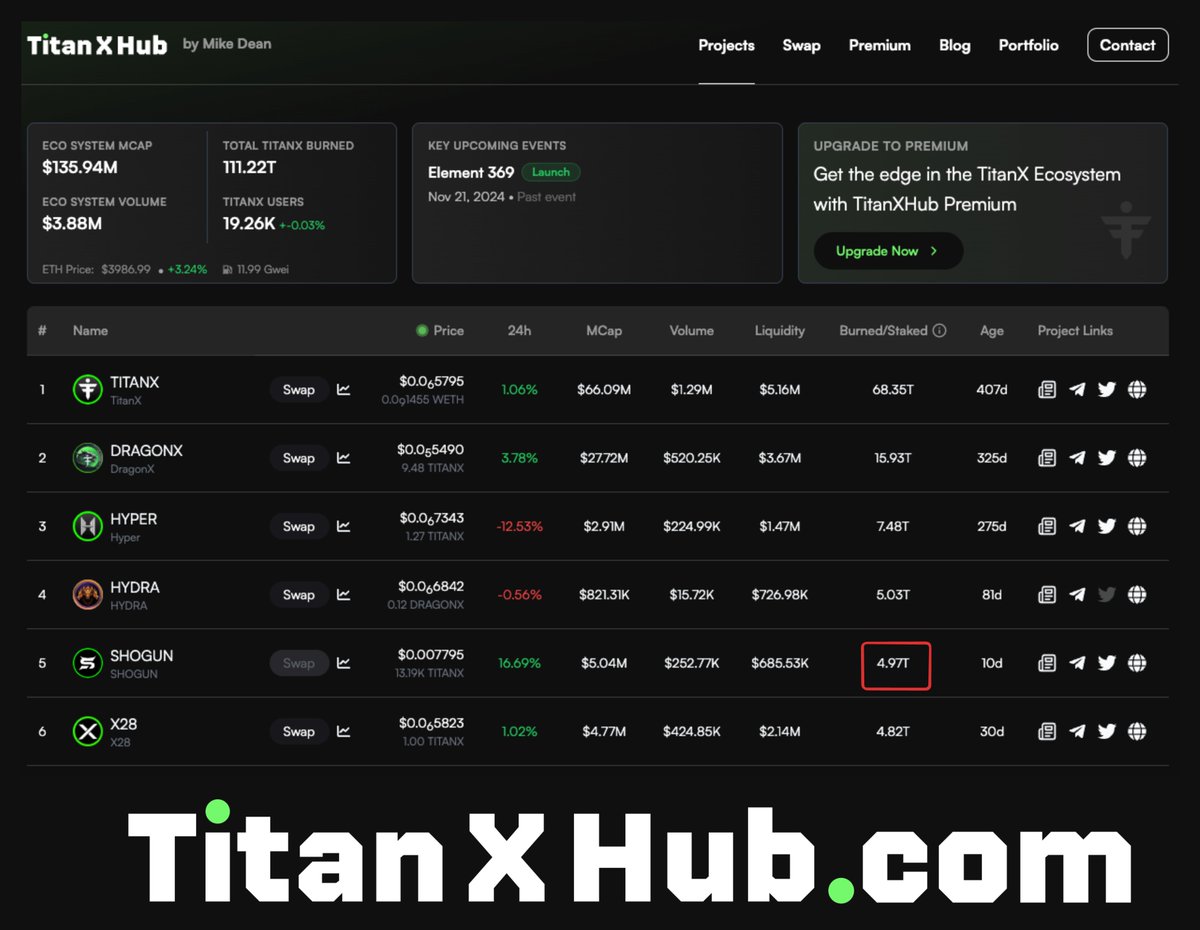
Task: Go to the Projects nav tab
Action: pos(726,45)
